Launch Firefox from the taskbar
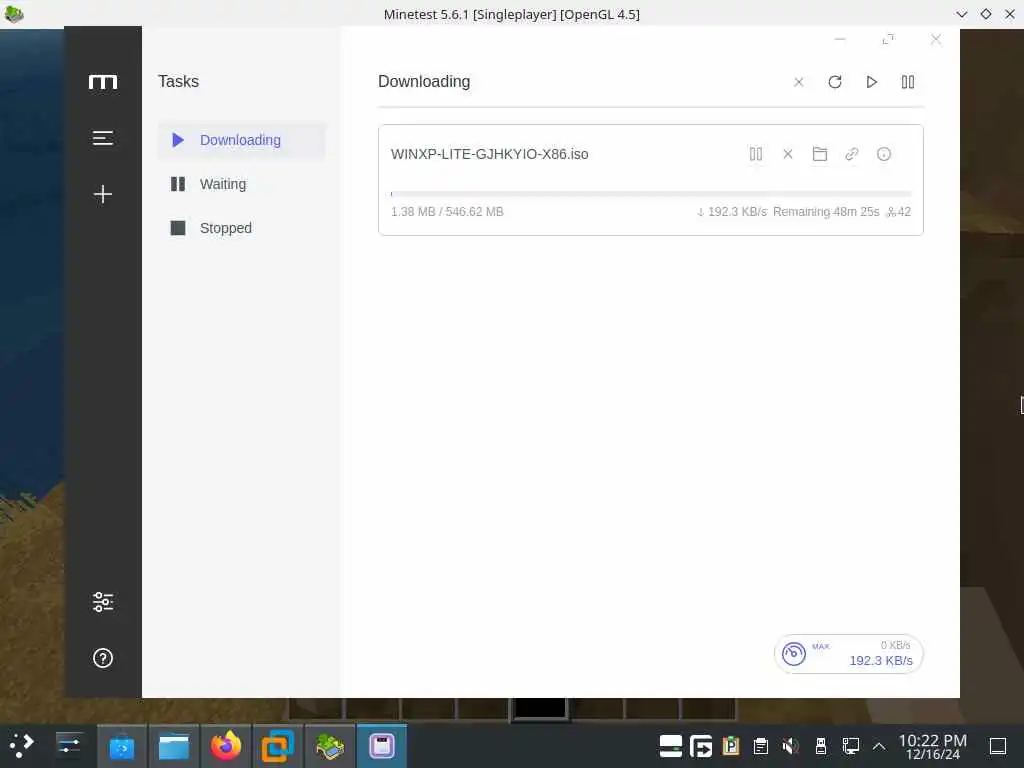1024x768 pixels. point(226,746)
